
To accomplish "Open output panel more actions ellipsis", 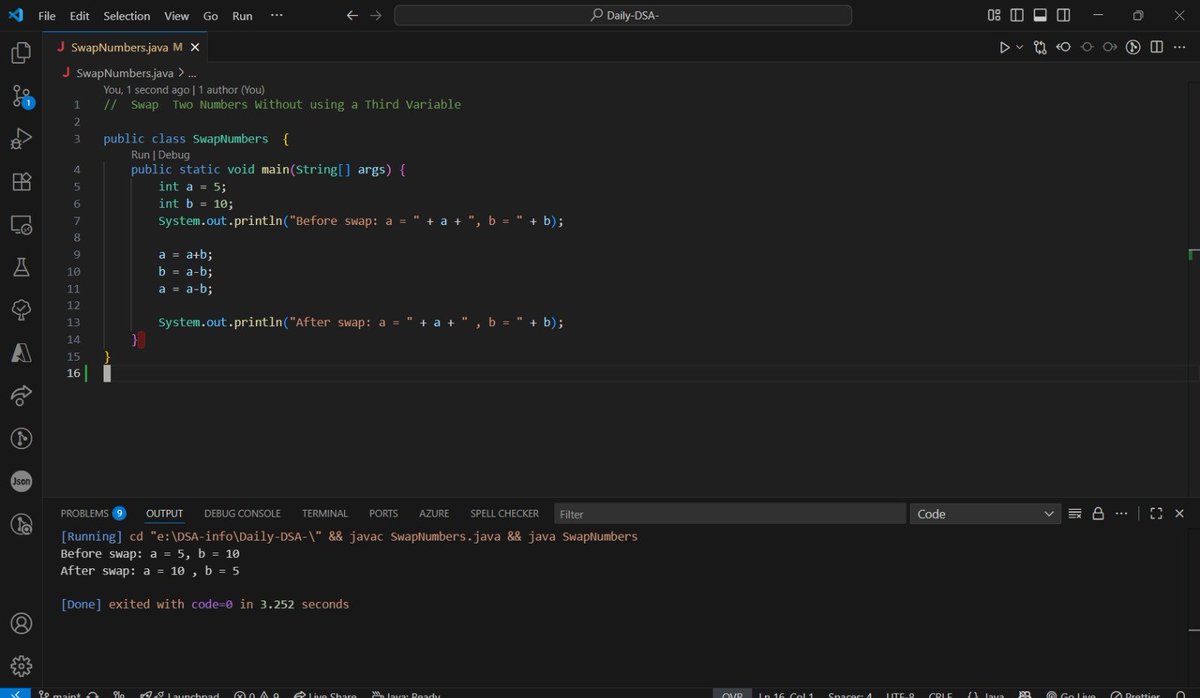I will pos(1122,513).
